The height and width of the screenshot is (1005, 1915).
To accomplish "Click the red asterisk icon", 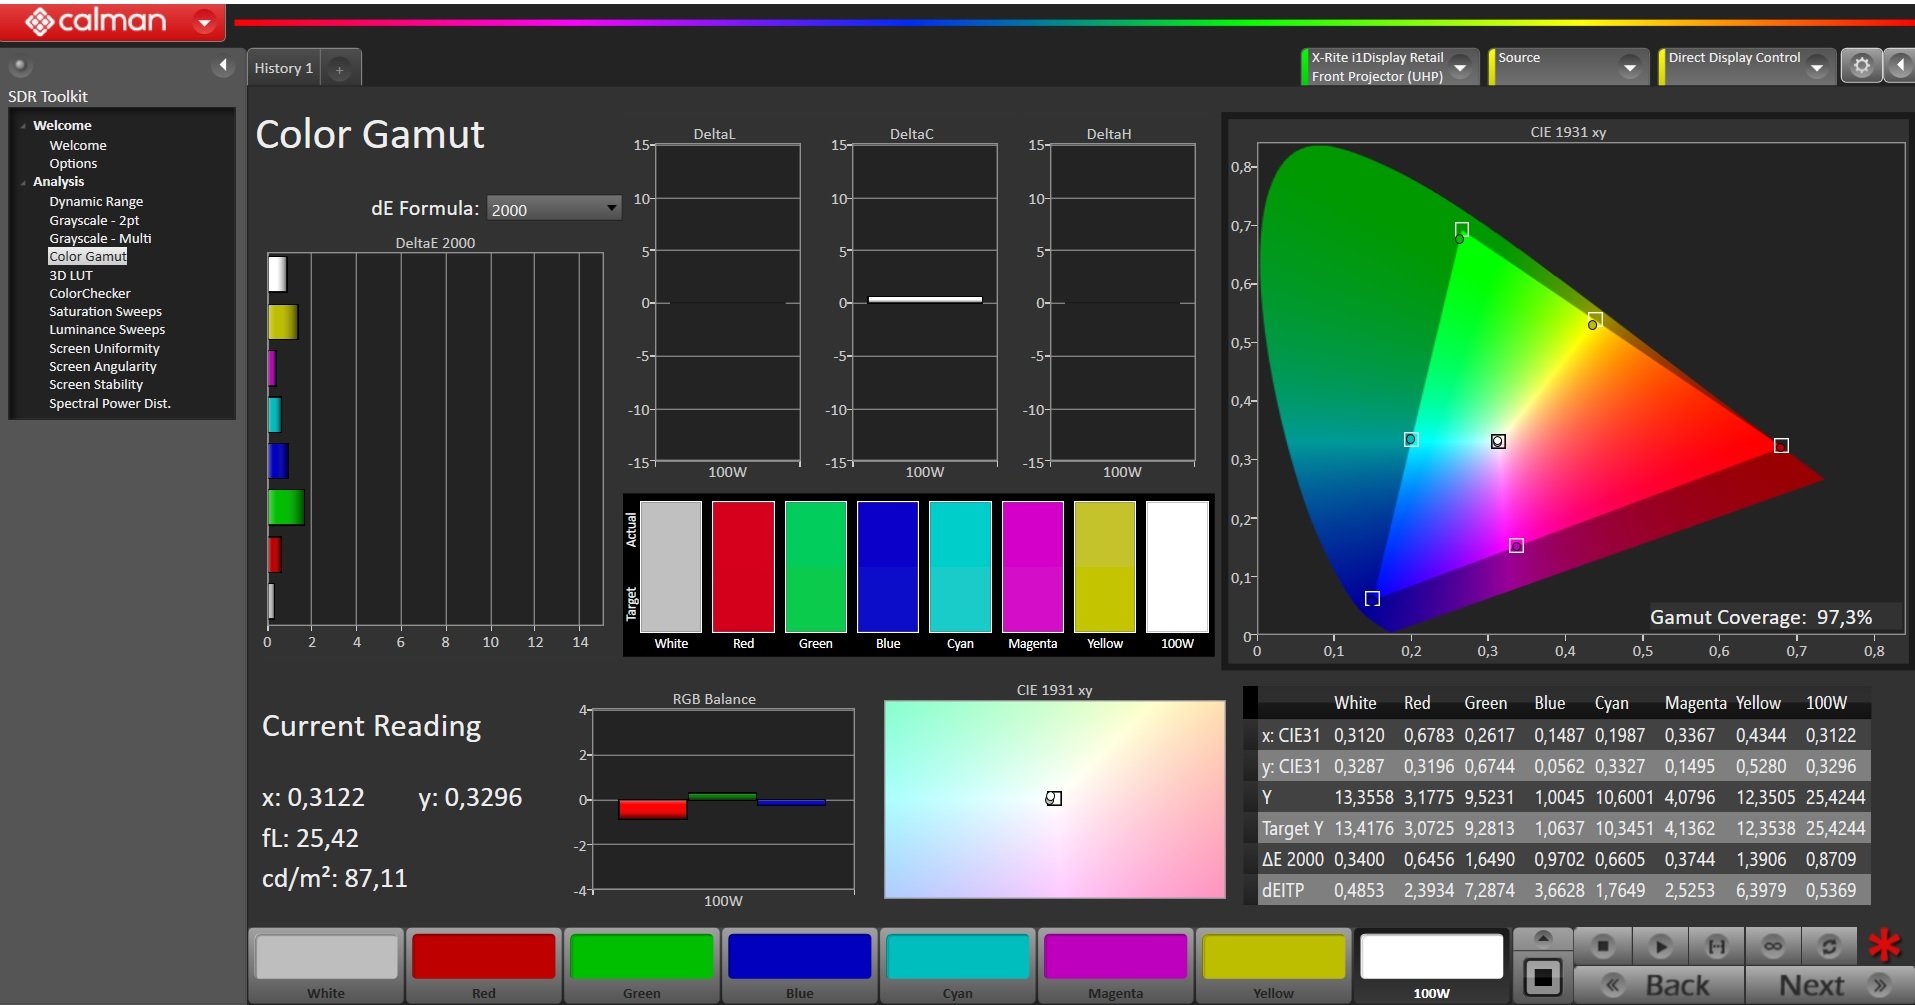I will (x=1884, y=945).
